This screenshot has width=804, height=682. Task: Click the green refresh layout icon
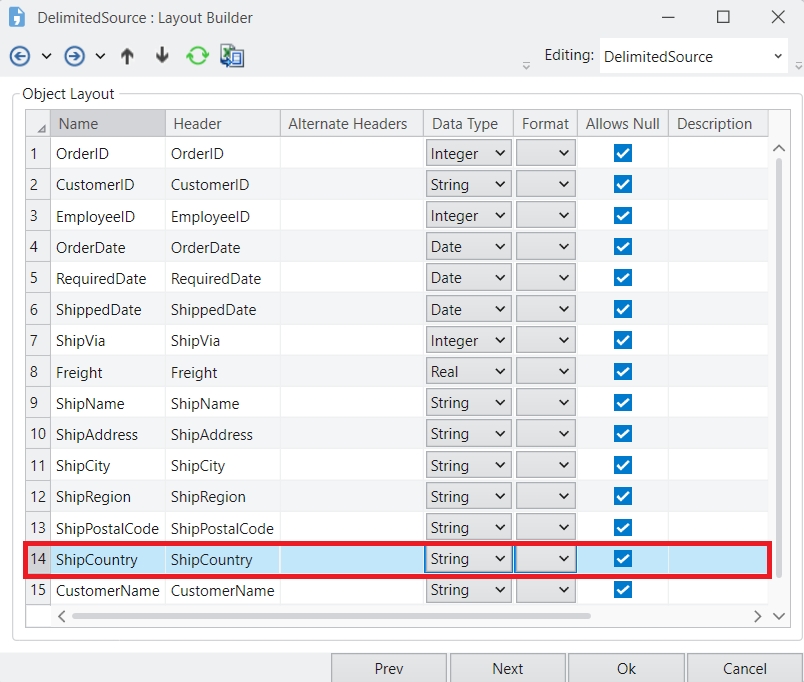(x=197, y=56)
